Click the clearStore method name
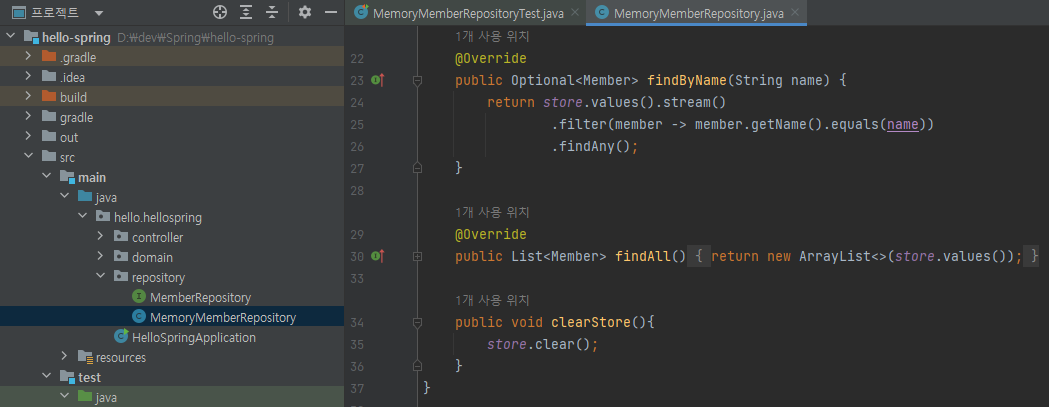This screenshot has width=1049, height=407. 591,323
